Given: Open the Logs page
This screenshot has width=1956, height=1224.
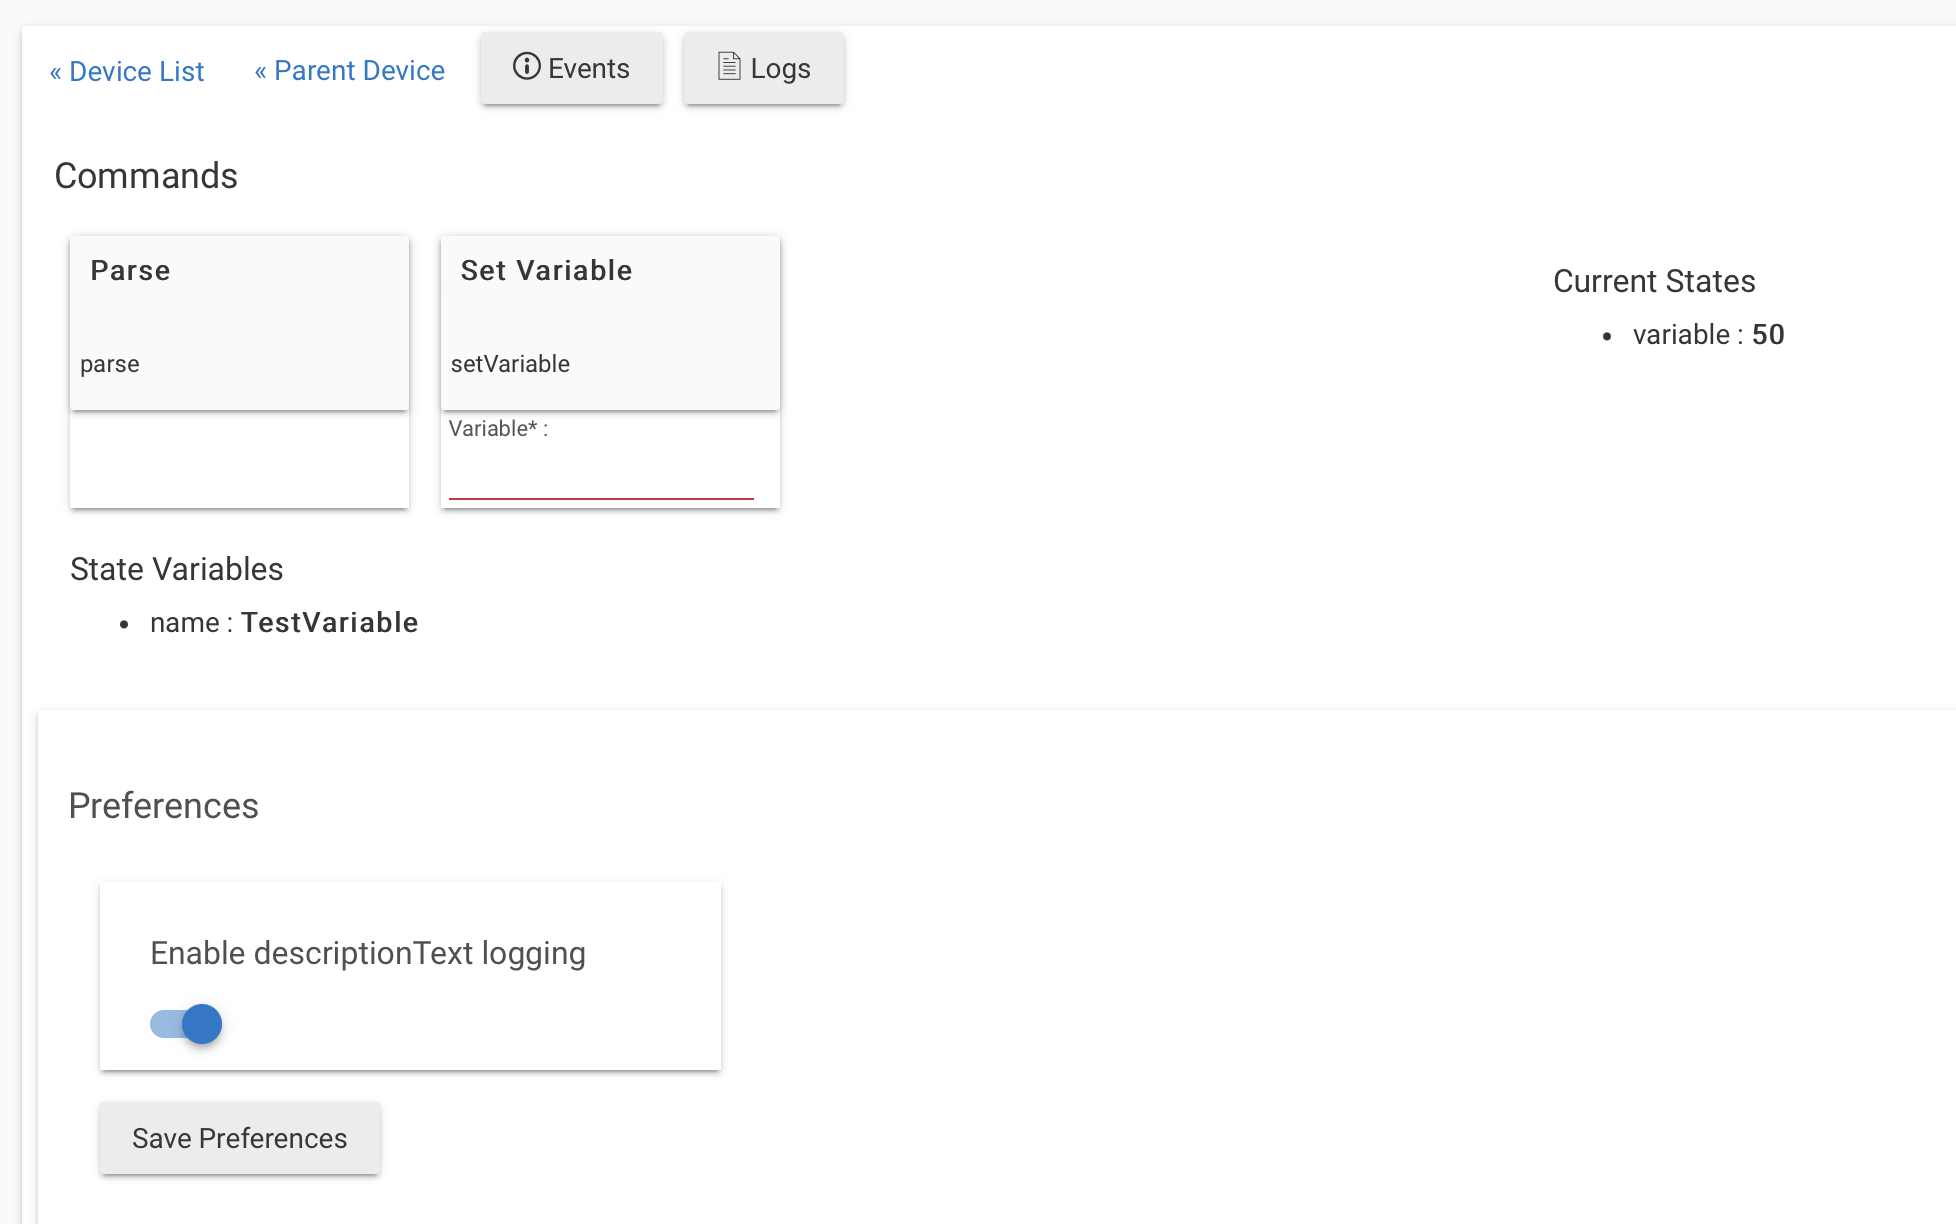Looking at the screenshot, I should (764, 68).
